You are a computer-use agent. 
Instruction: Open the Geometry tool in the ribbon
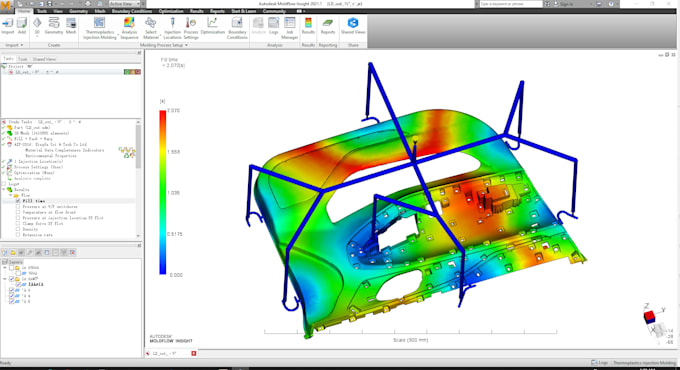[x=54, y=26]
